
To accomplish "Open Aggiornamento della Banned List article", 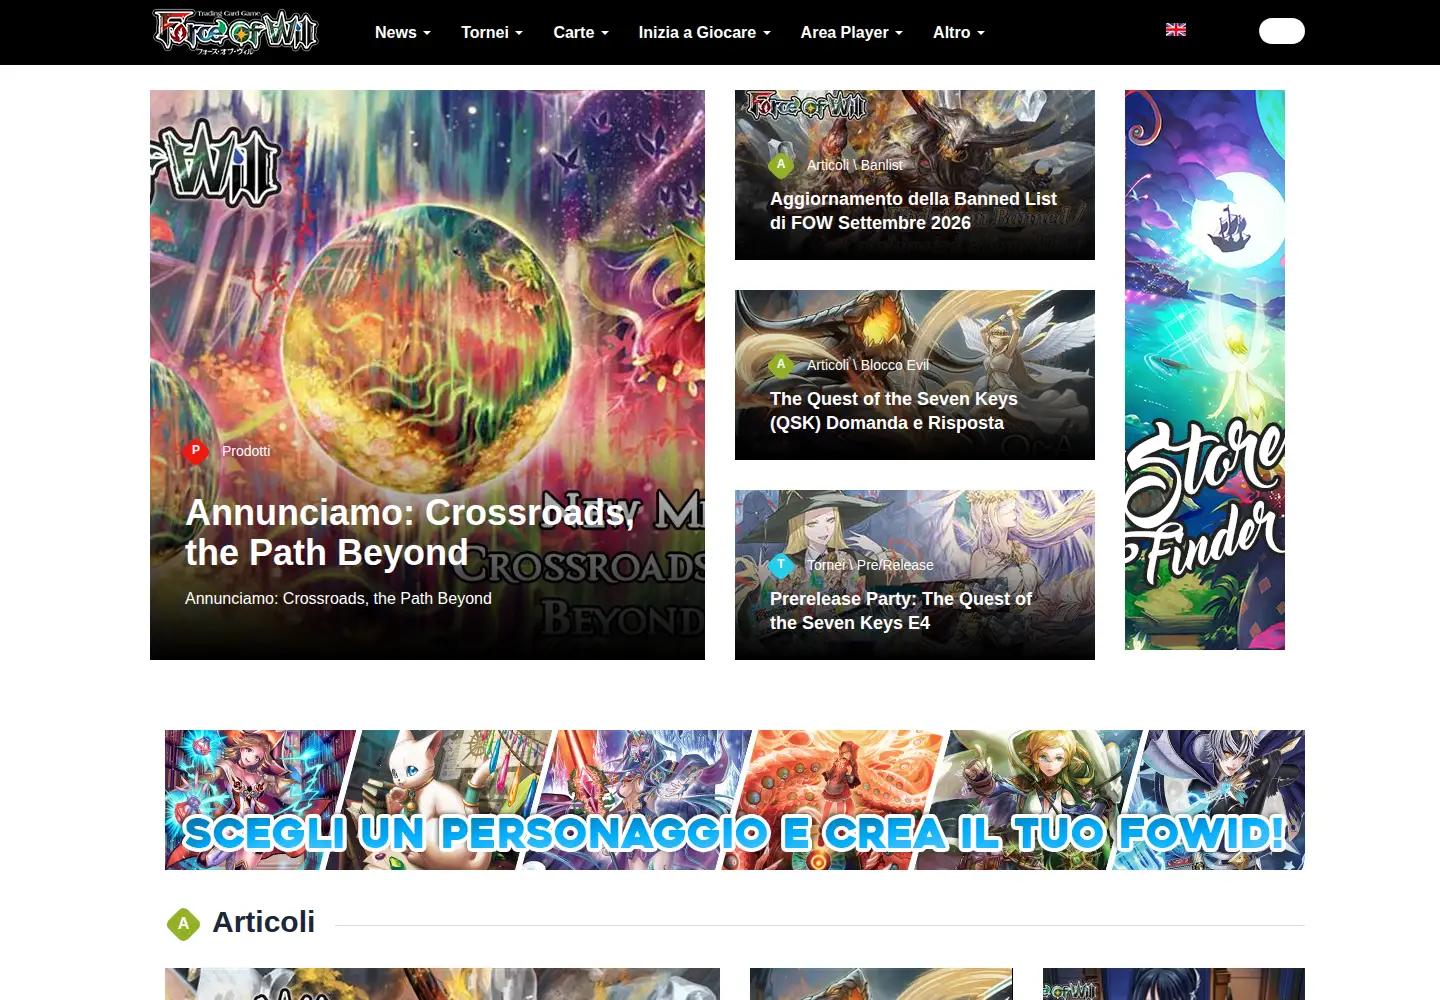I will tap(913, 211).
